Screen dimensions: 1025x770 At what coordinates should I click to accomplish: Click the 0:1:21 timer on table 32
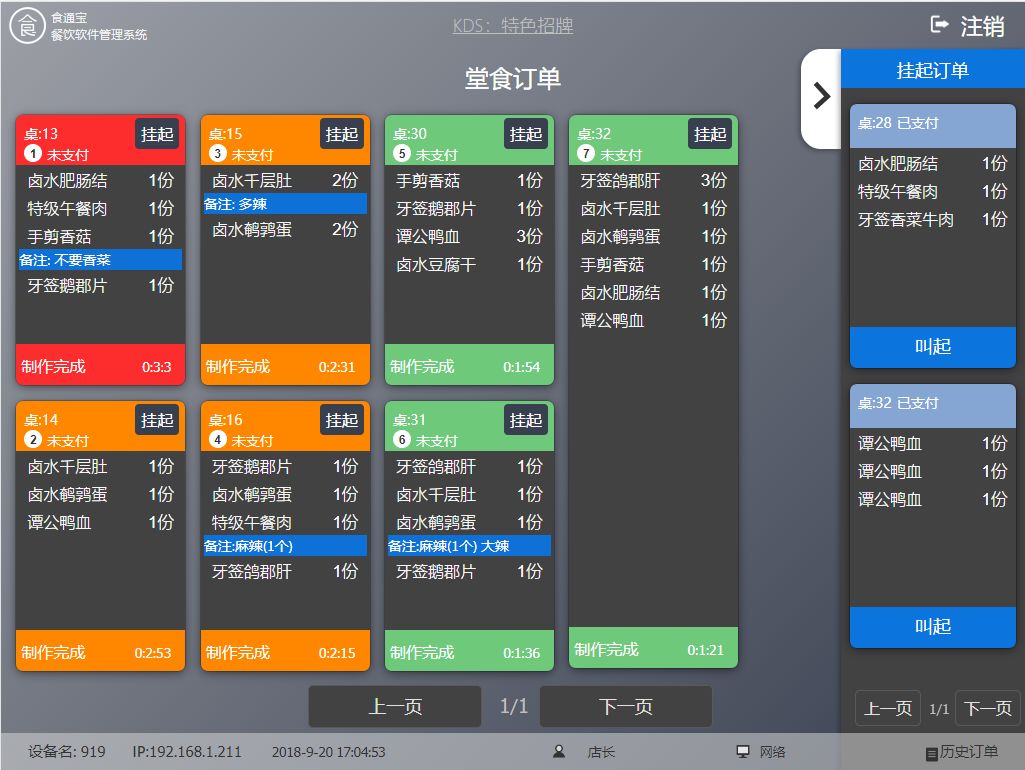click(x=705, y=650)
